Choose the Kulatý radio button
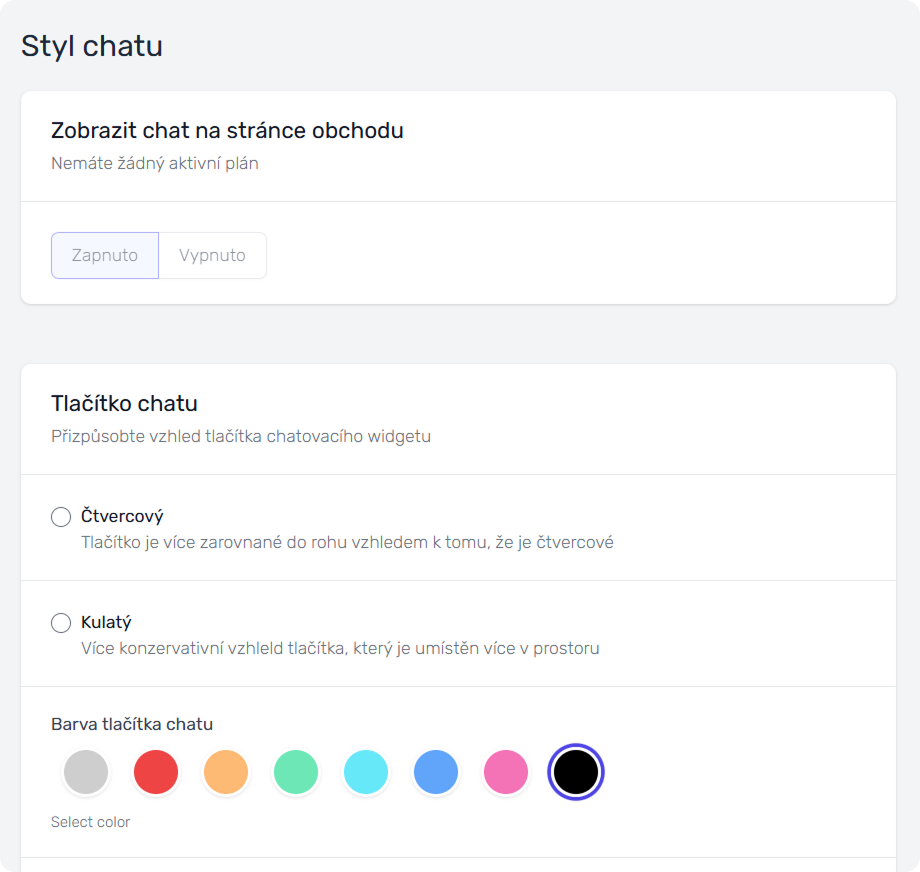Image resolution: width=920 pixels, height=872 pixels. point(61,623)
